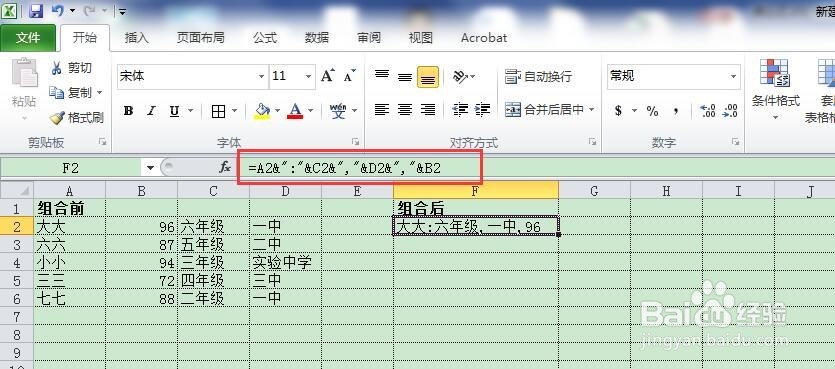Open the Acrobat tab
Viewport: 835px width, 369px height.
(x=484, y=38)
